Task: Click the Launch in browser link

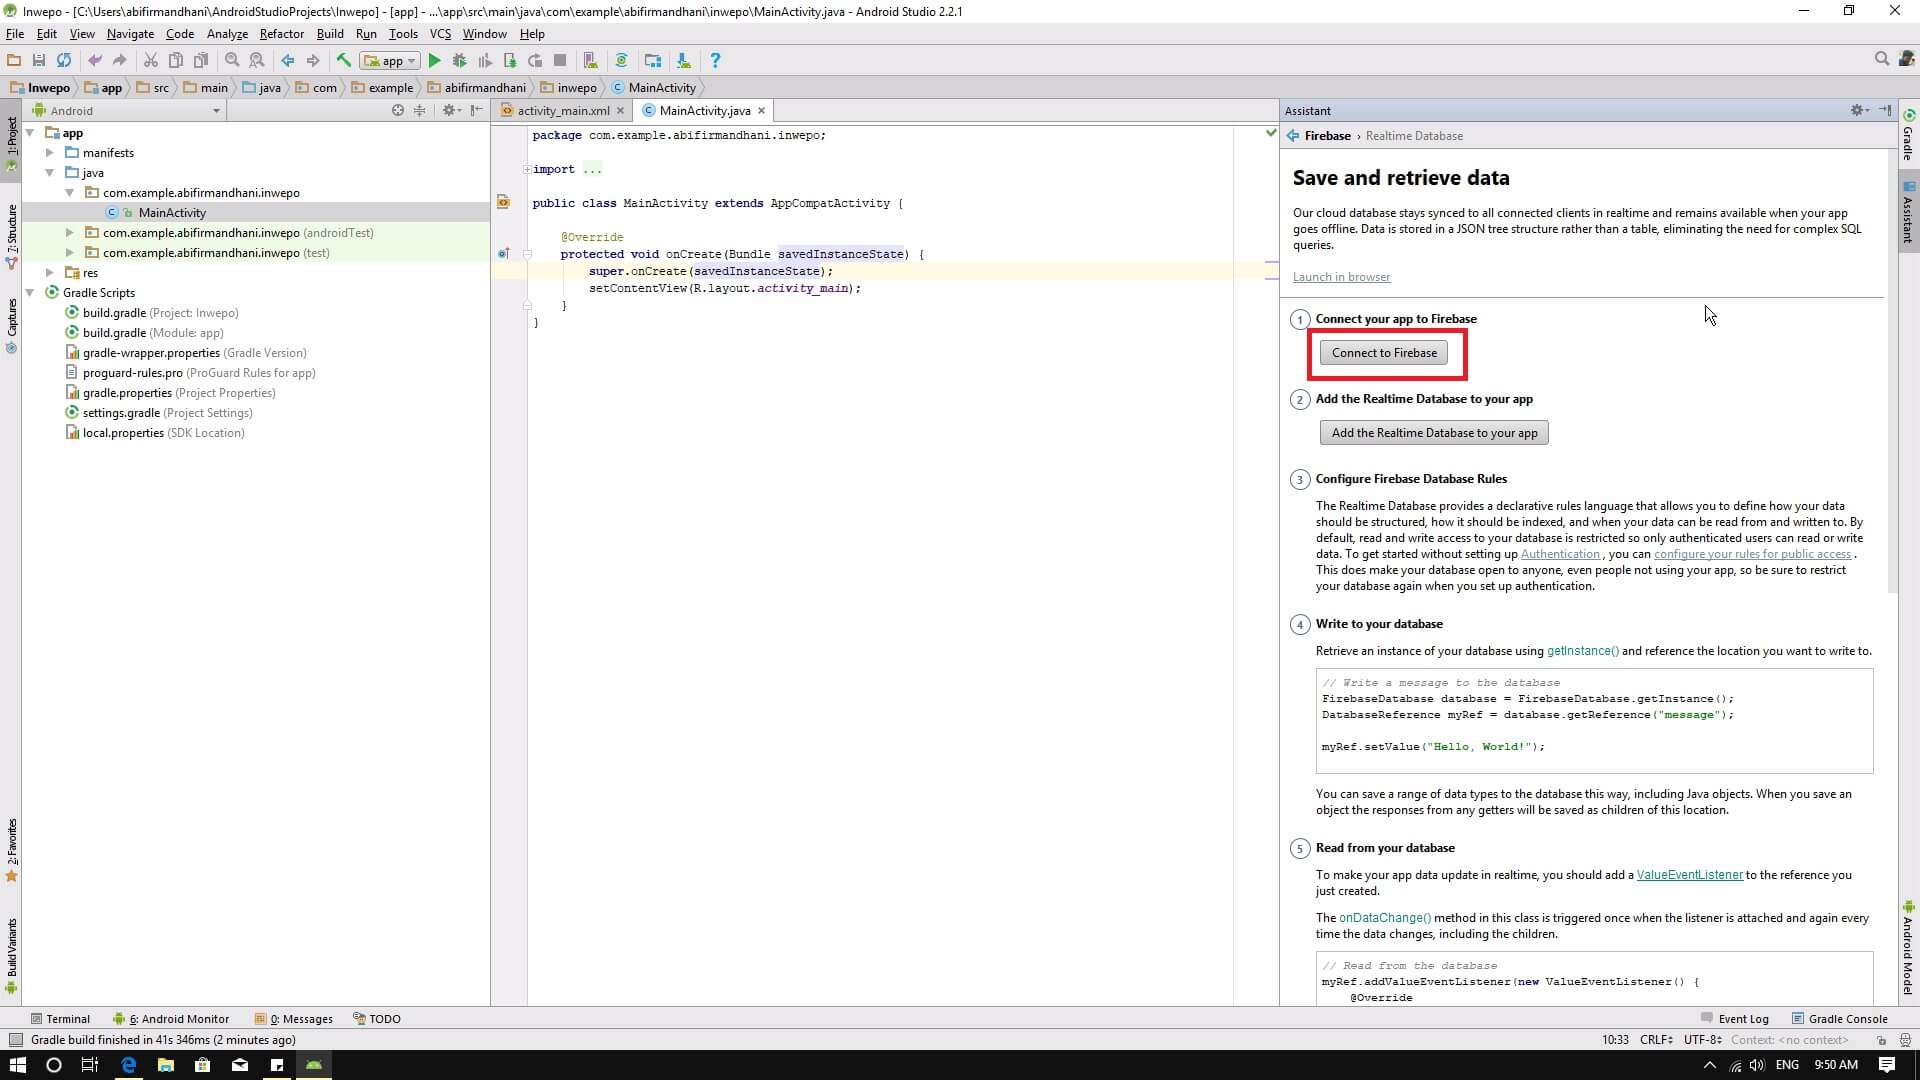Action: tap(1341, 277)
